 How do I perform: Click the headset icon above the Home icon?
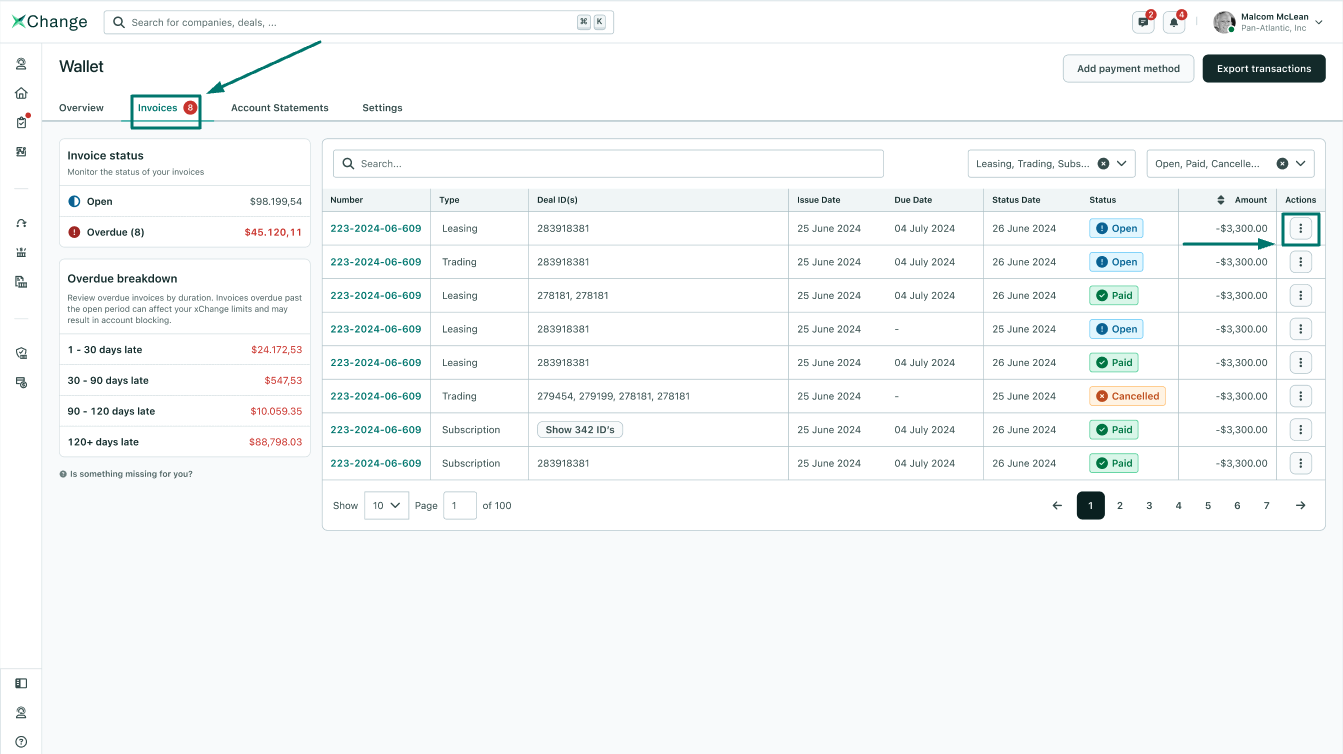click(x=21, y=64)
